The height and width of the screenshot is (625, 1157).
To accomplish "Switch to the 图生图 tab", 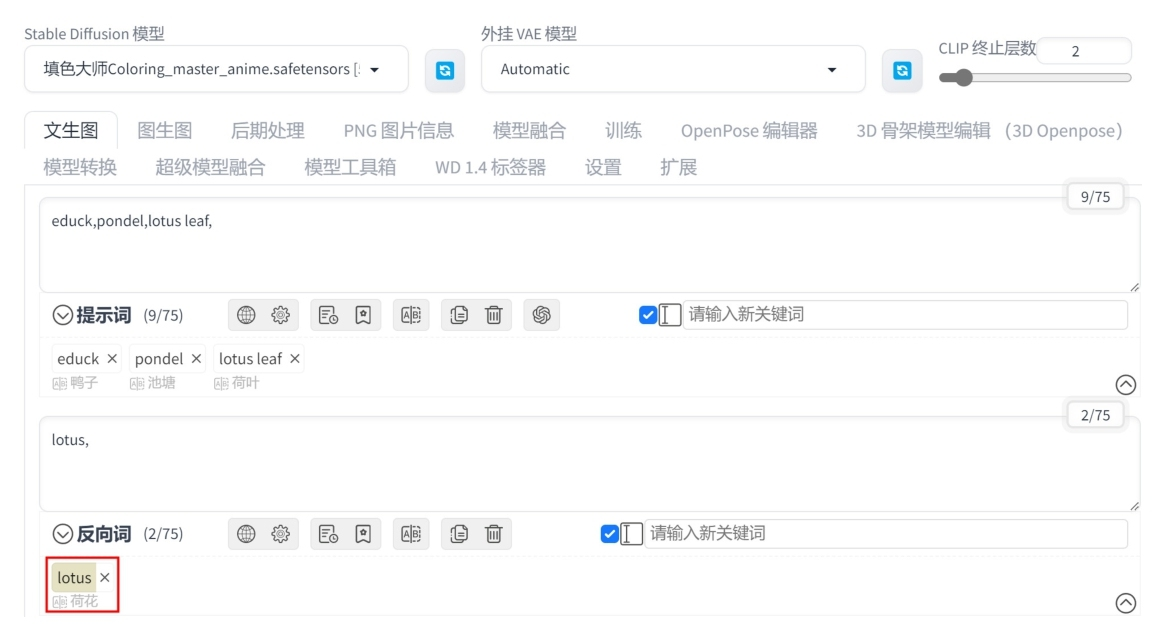I will 165,131.
